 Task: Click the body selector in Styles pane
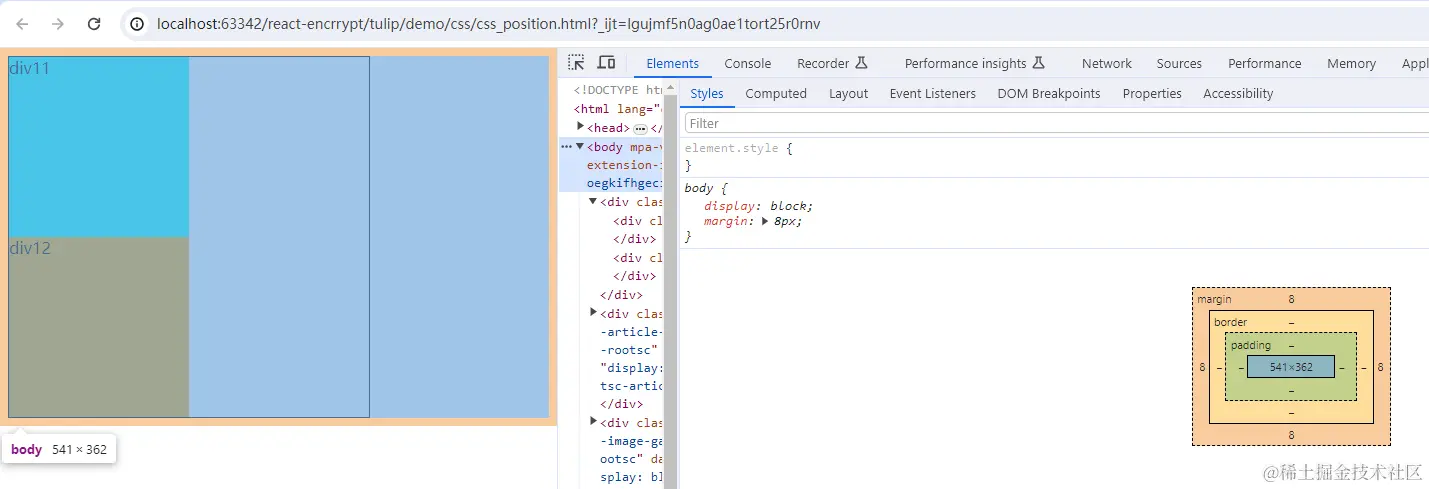[700, 188]
